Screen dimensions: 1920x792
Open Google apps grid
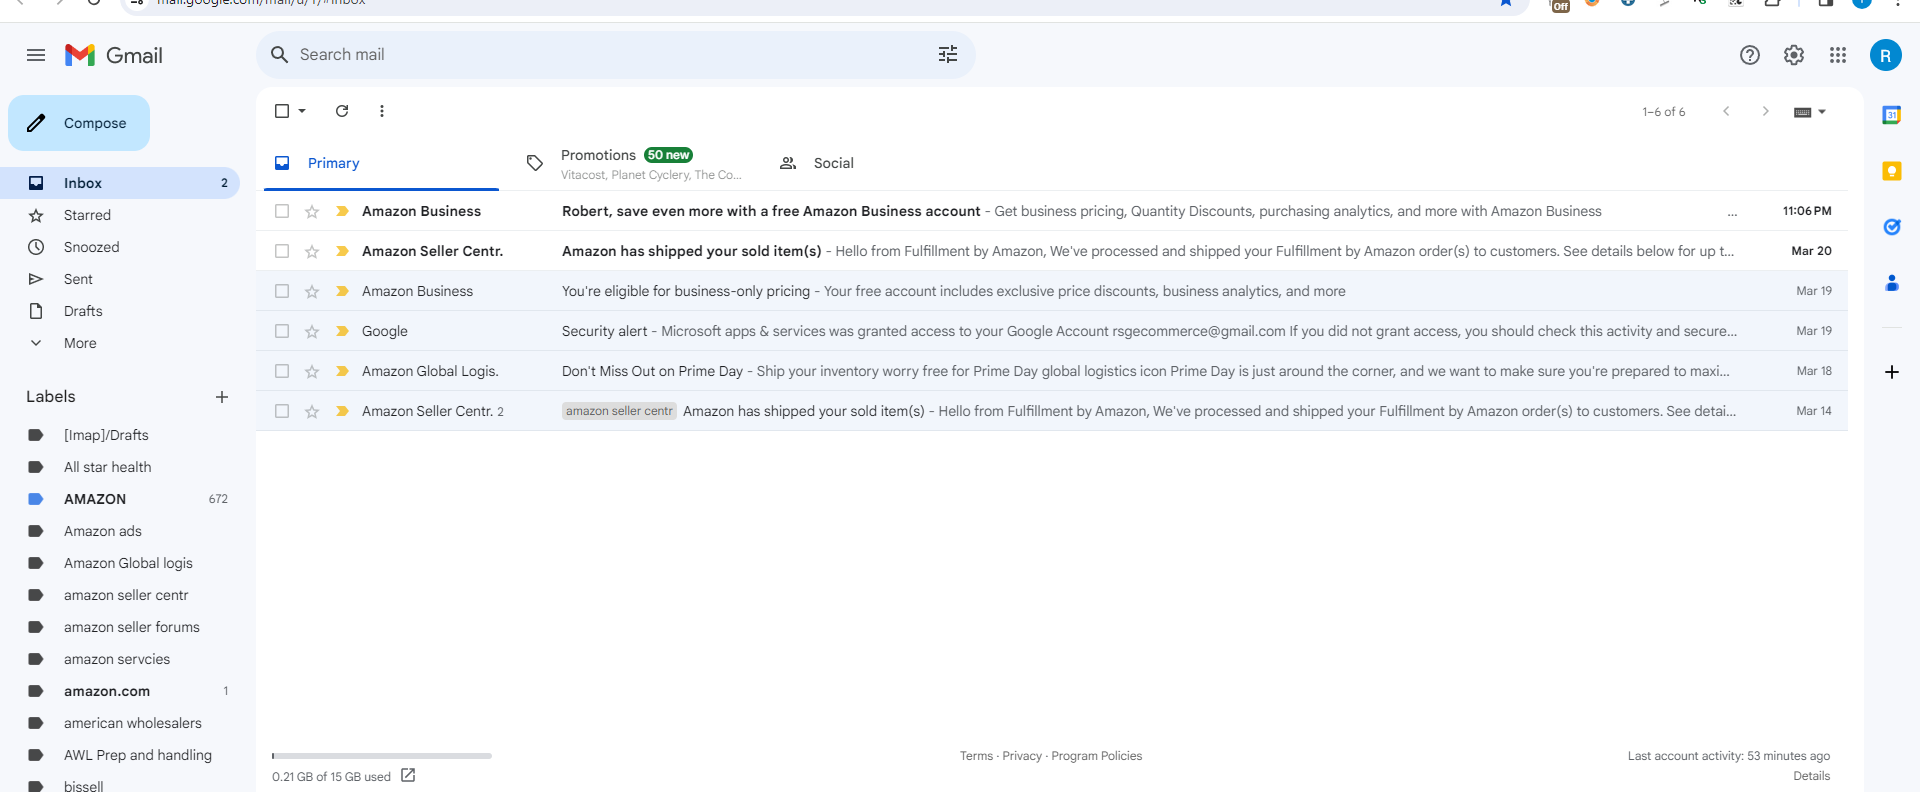(1838, 55)
